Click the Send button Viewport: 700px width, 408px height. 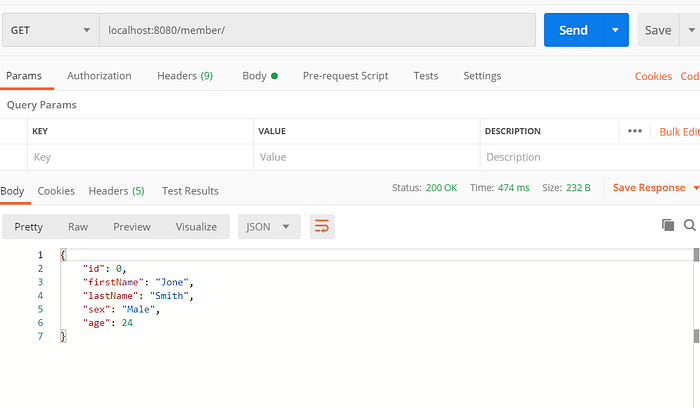(573, 30)
